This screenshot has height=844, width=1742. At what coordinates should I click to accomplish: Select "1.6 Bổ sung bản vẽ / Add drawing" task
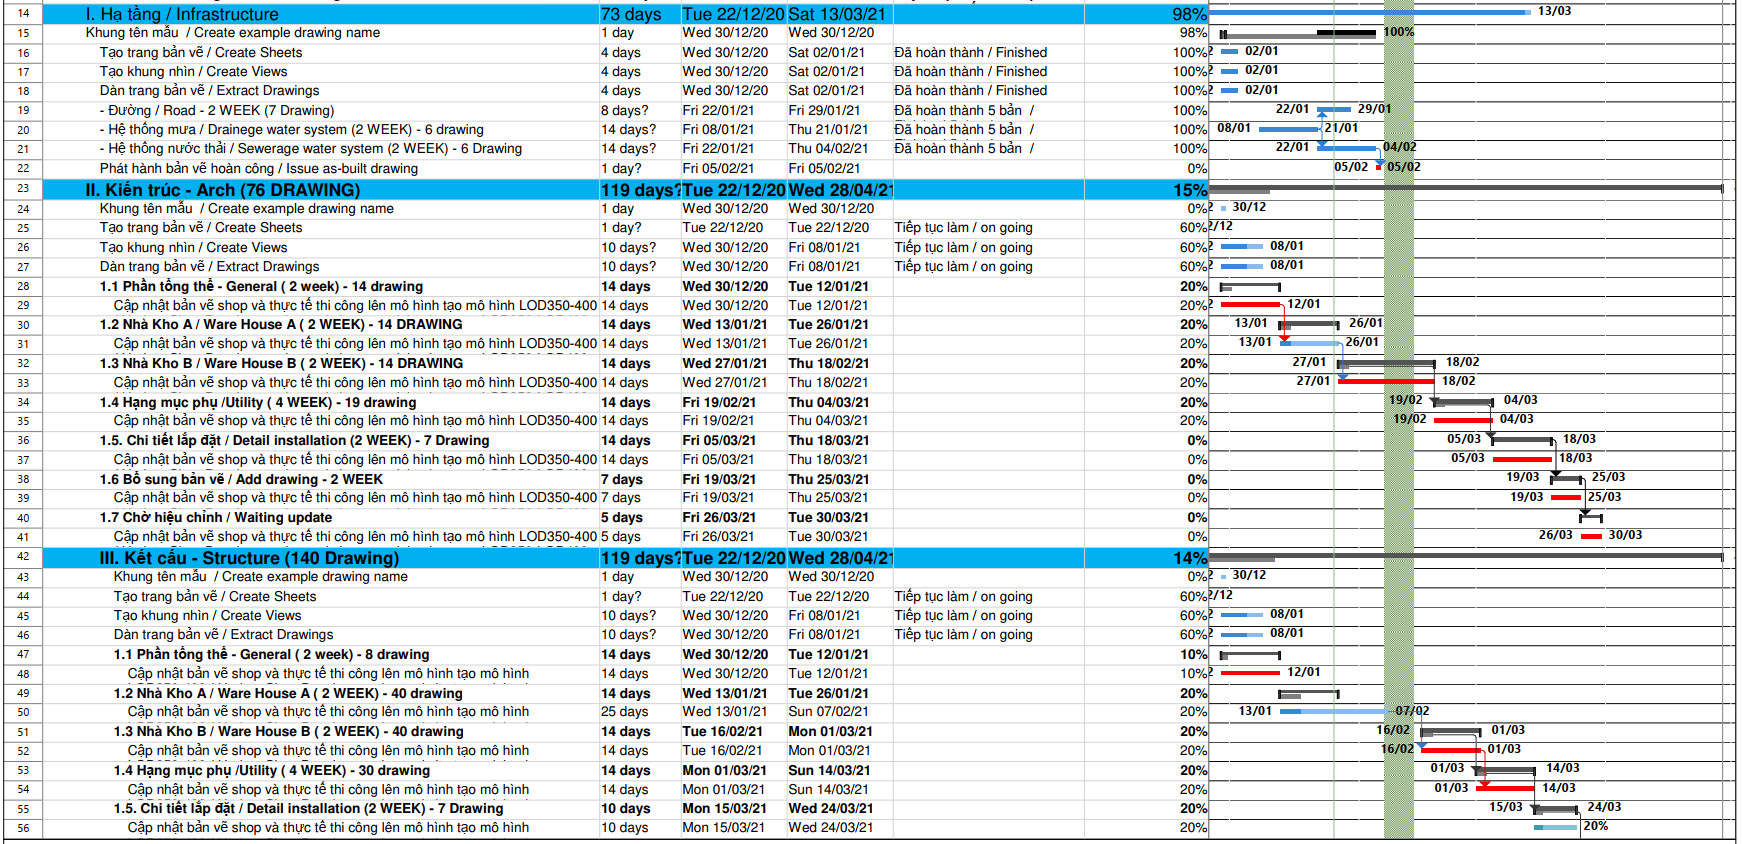coord(241,479)
